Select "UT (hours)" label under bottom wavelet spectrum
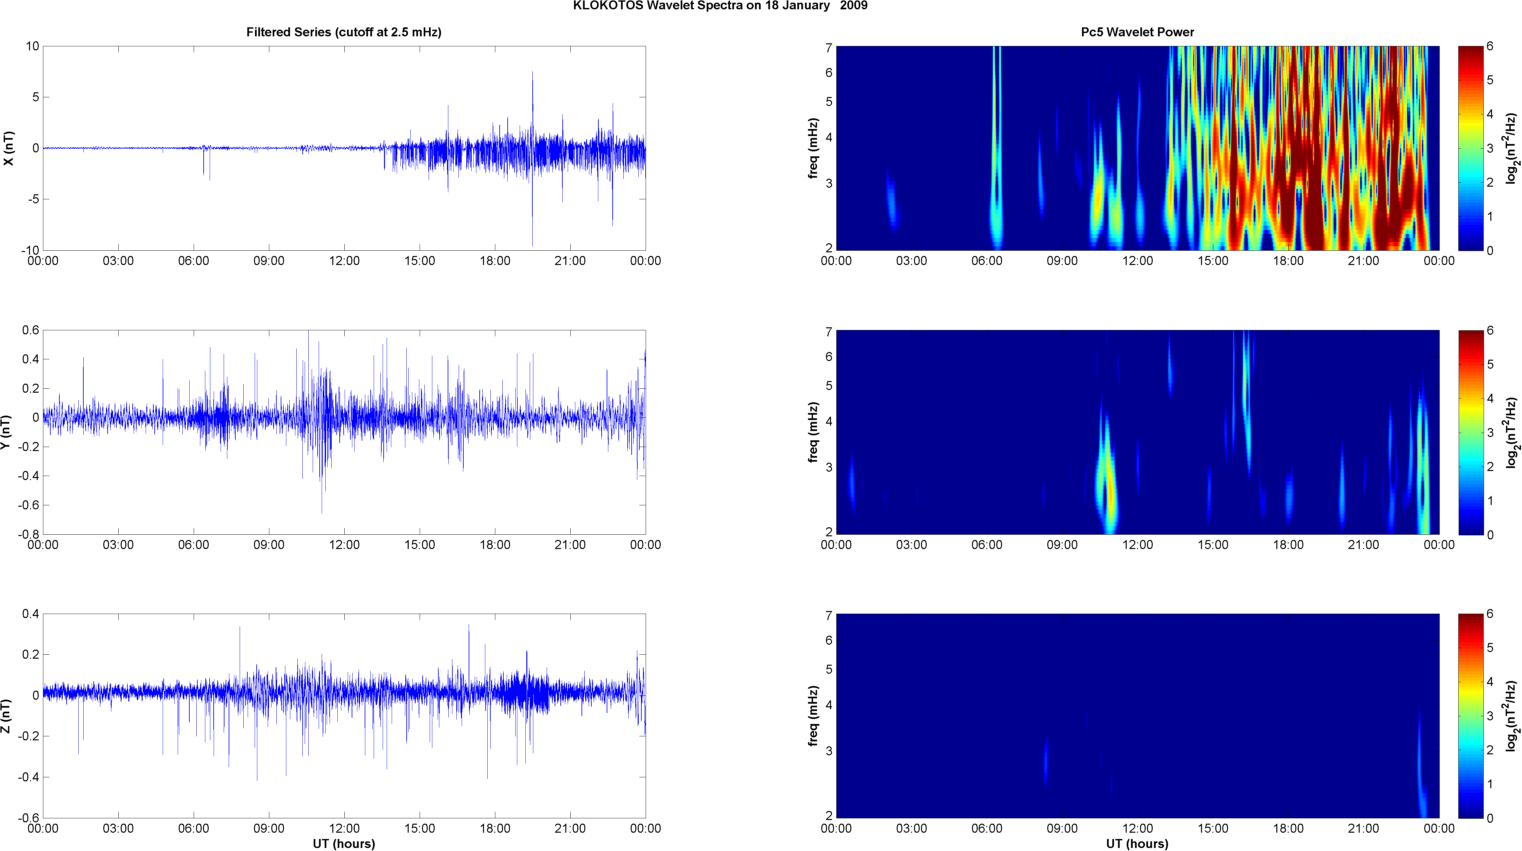 pos(1137,844)
